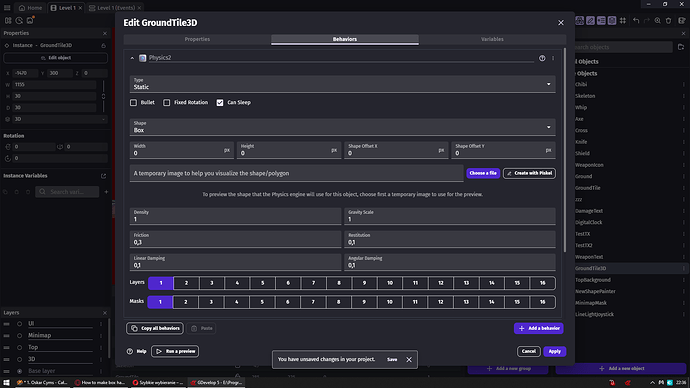Open Physics2 behavior three-dot menu

(x=553, y=58)
